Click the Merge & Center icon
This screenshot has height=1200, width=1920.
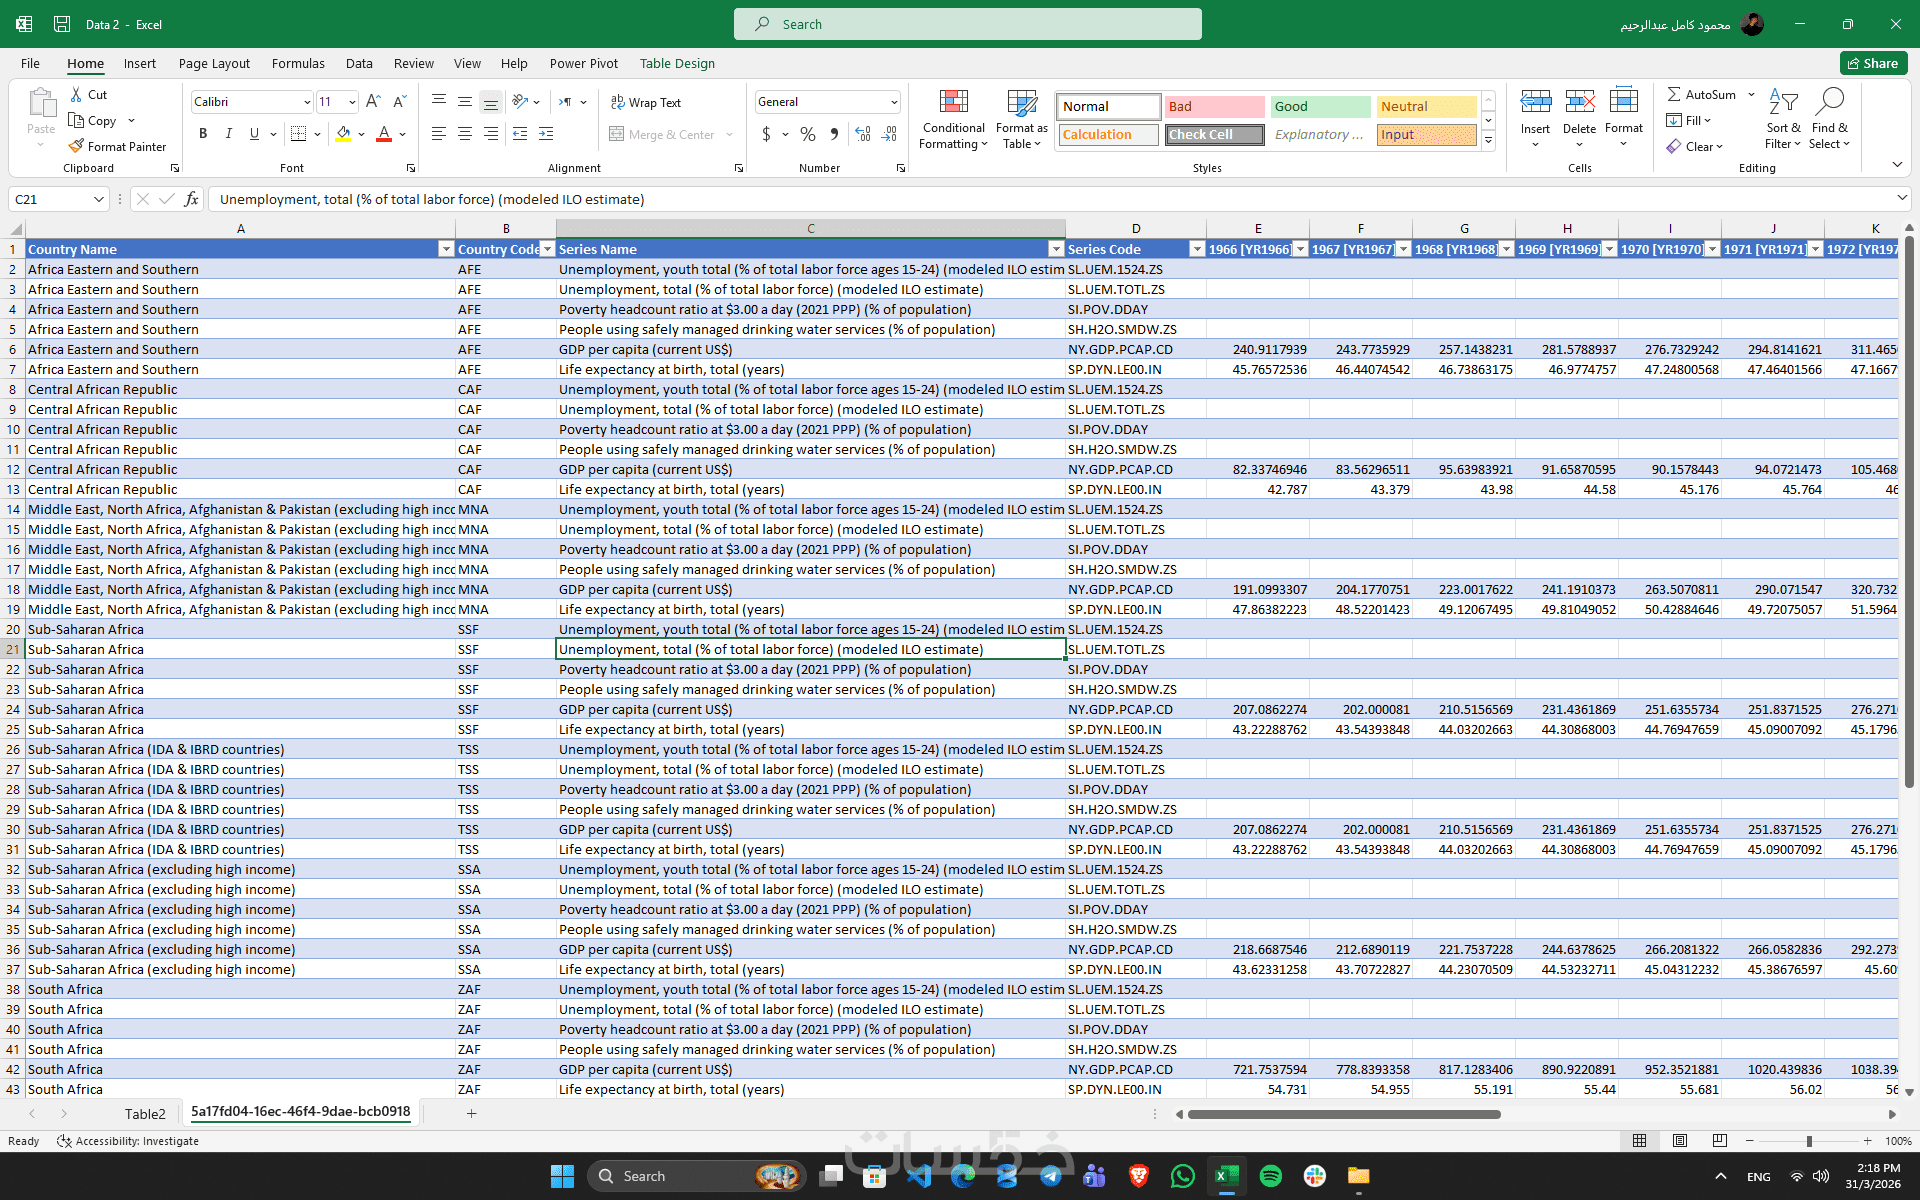(617, 134)
